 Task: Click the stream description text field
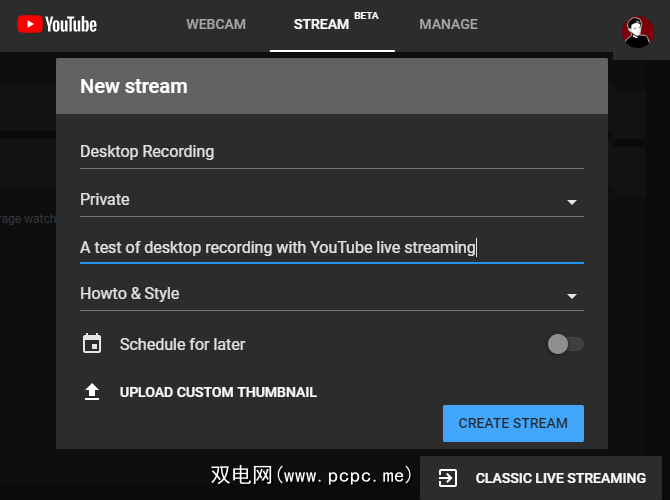330,247
